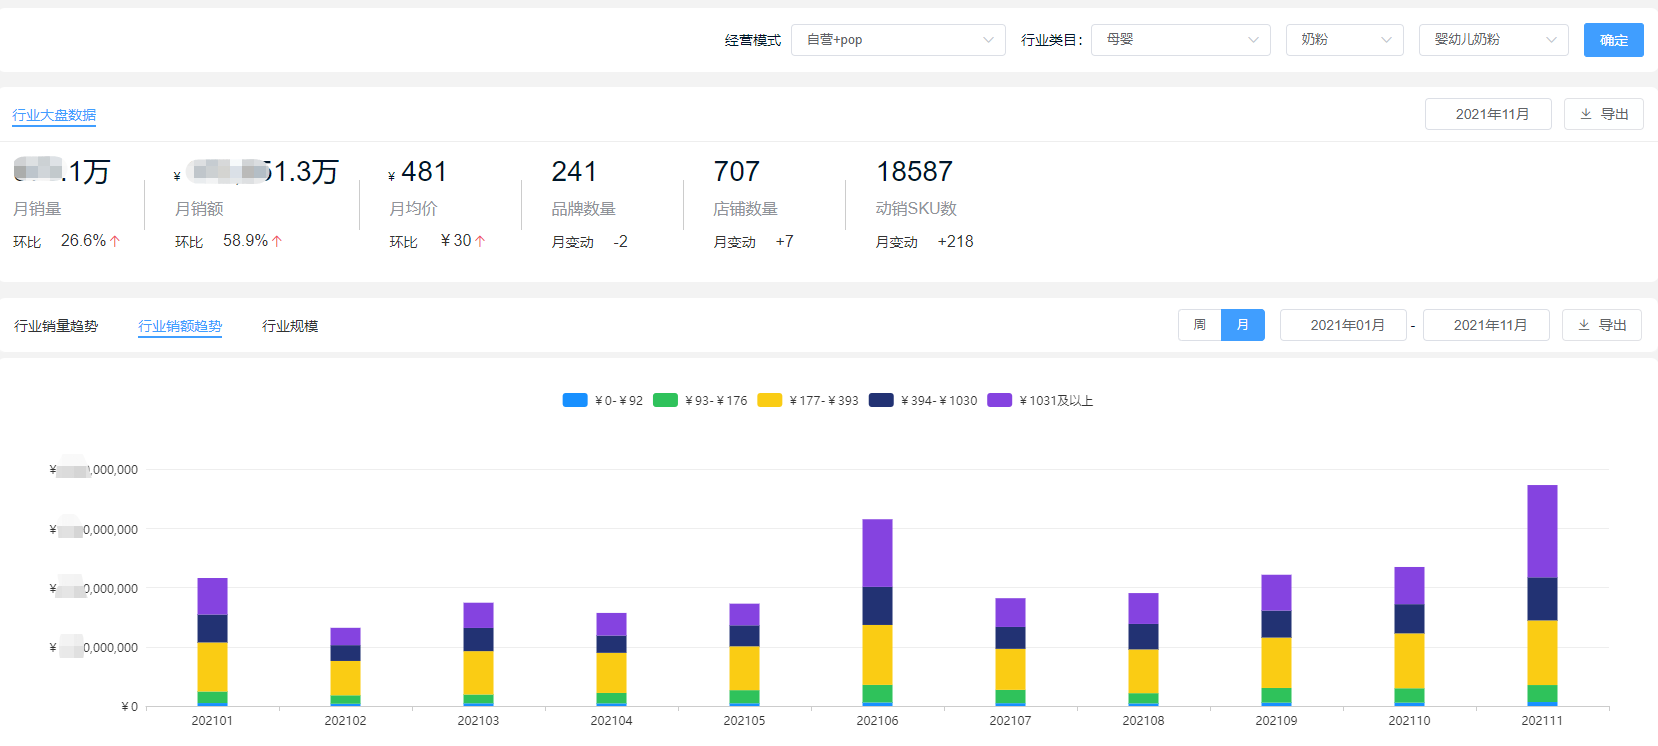Switch chart to weekly view (周)
The height and width of the screenshot is (746, 1658).
click(x=1199, y=325)
